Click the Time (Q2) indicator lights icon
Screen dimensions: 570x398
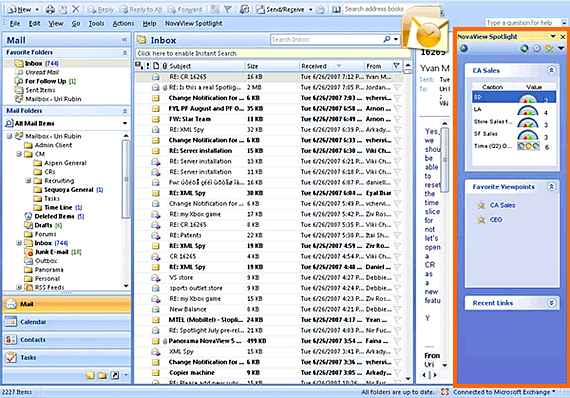(x=529, y=146)
